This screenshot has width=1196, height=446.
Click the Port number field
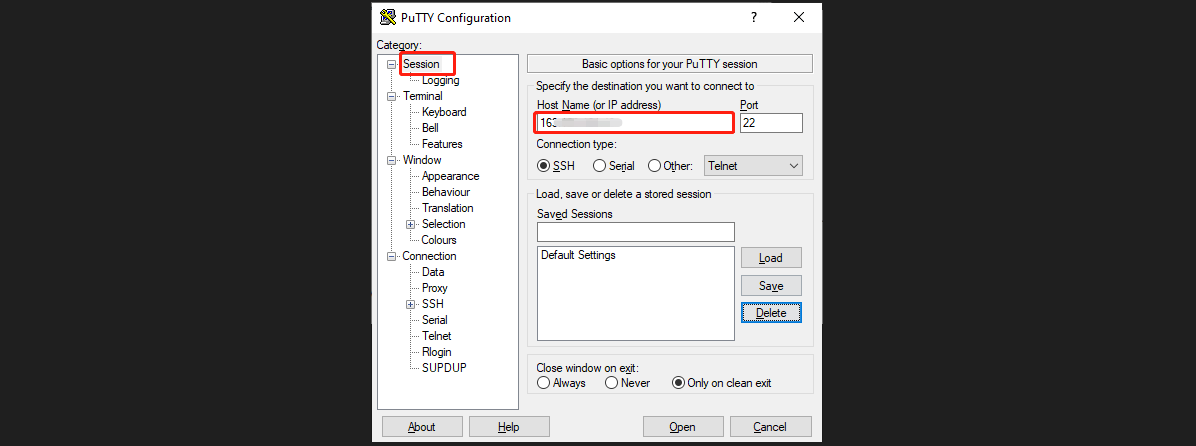(771, 123)
